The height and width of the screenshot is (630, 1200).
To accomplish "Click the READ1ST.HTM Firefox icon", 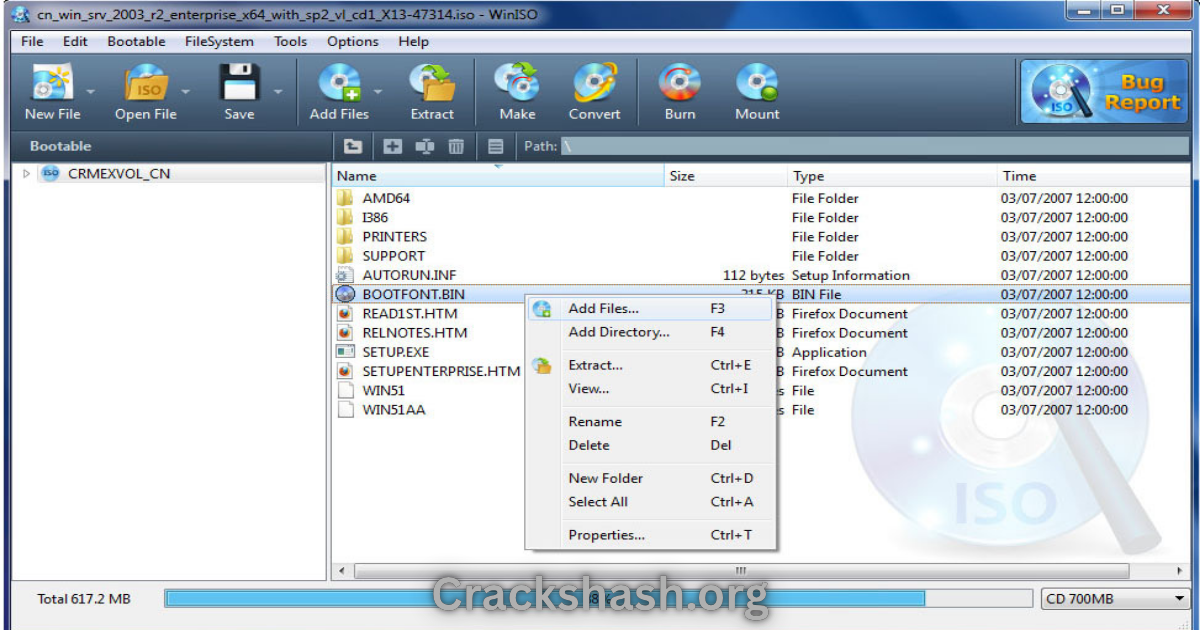I will coord(345,313).
